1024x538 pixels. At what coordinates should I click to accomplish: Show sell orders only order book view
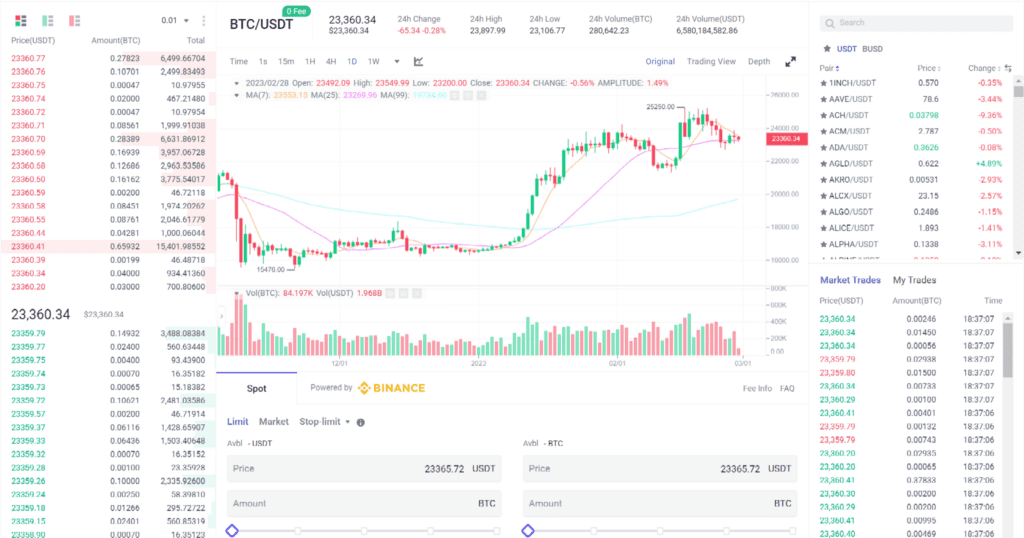(74, 21)
